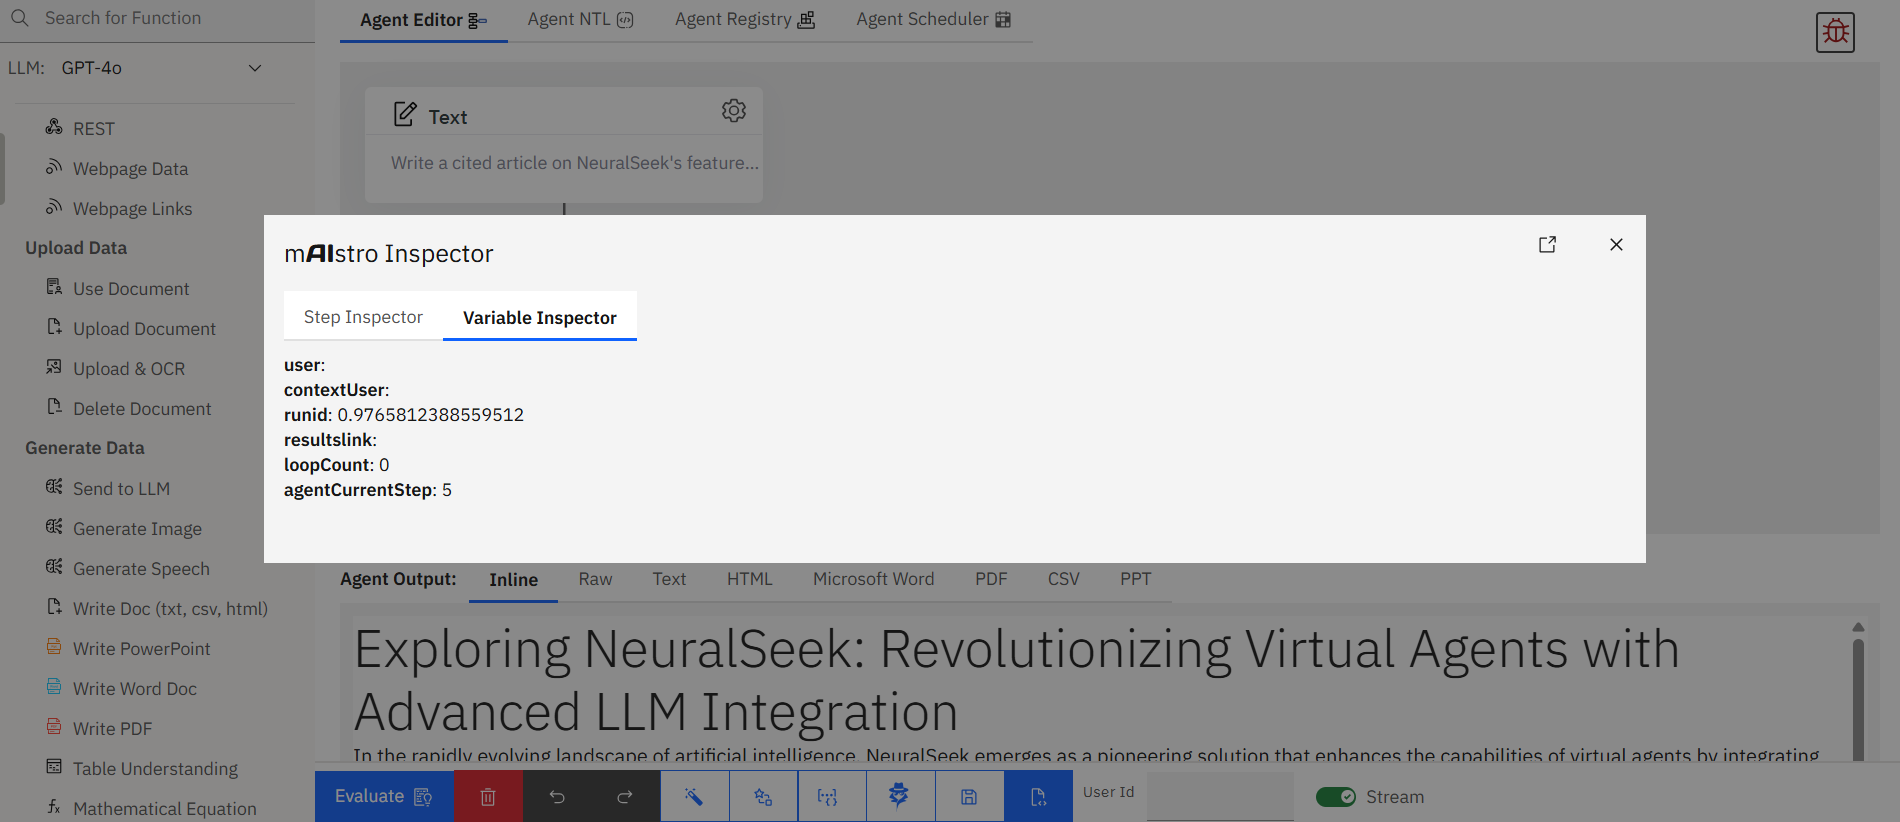Toggle the Stream switch
Viewport: 1900px width, 822px height.
point(1335,797)
